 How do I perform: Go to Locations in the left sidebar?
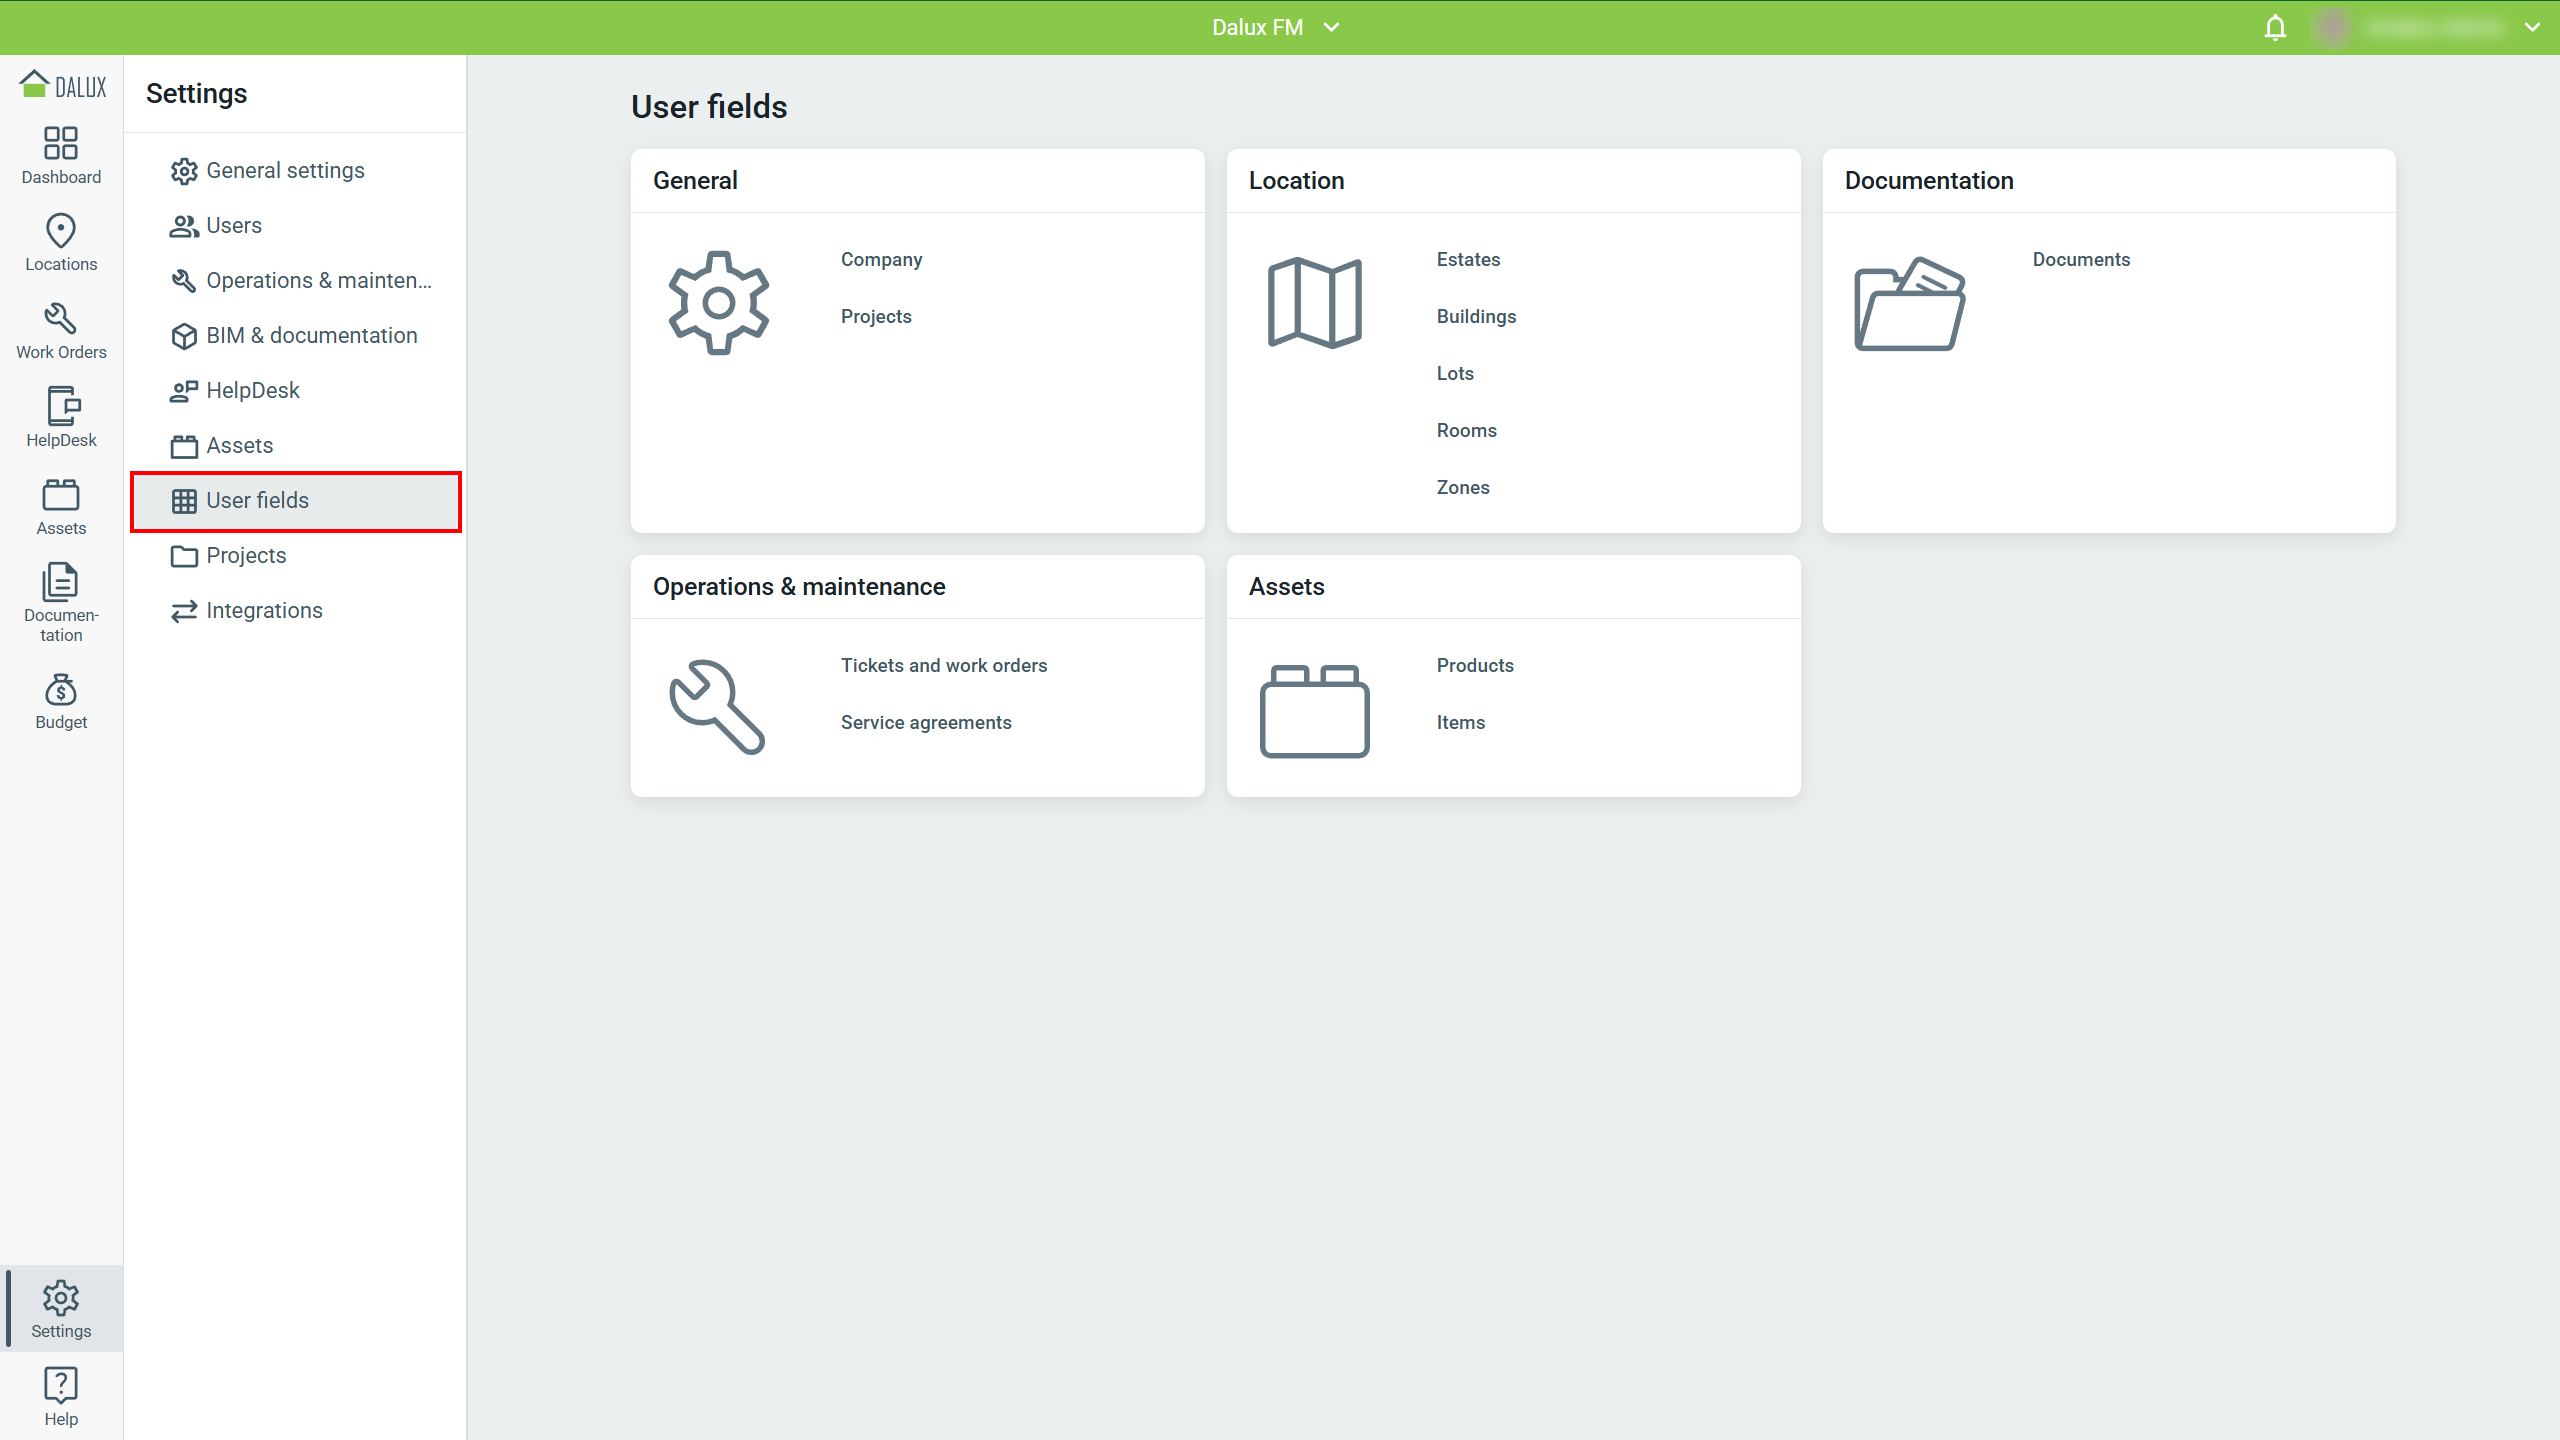tap(61, 232)
